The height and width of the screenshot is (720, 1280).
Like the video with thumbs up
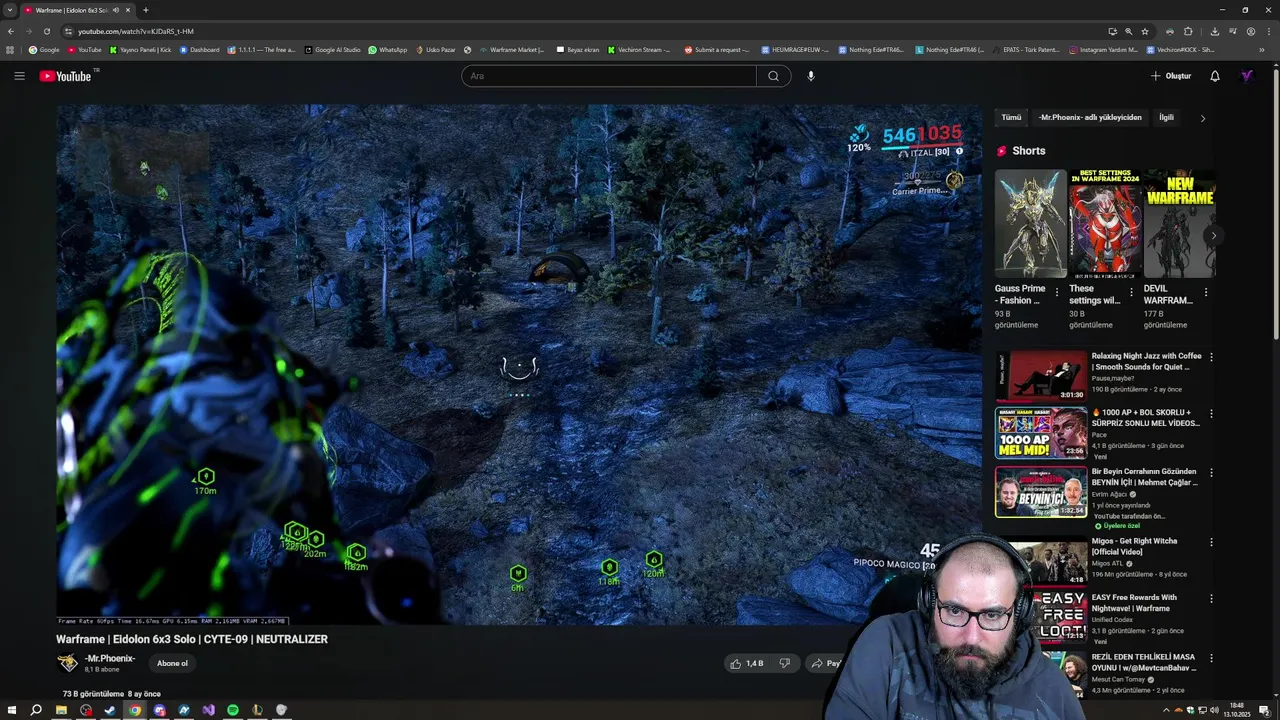(x=747, y=663)
